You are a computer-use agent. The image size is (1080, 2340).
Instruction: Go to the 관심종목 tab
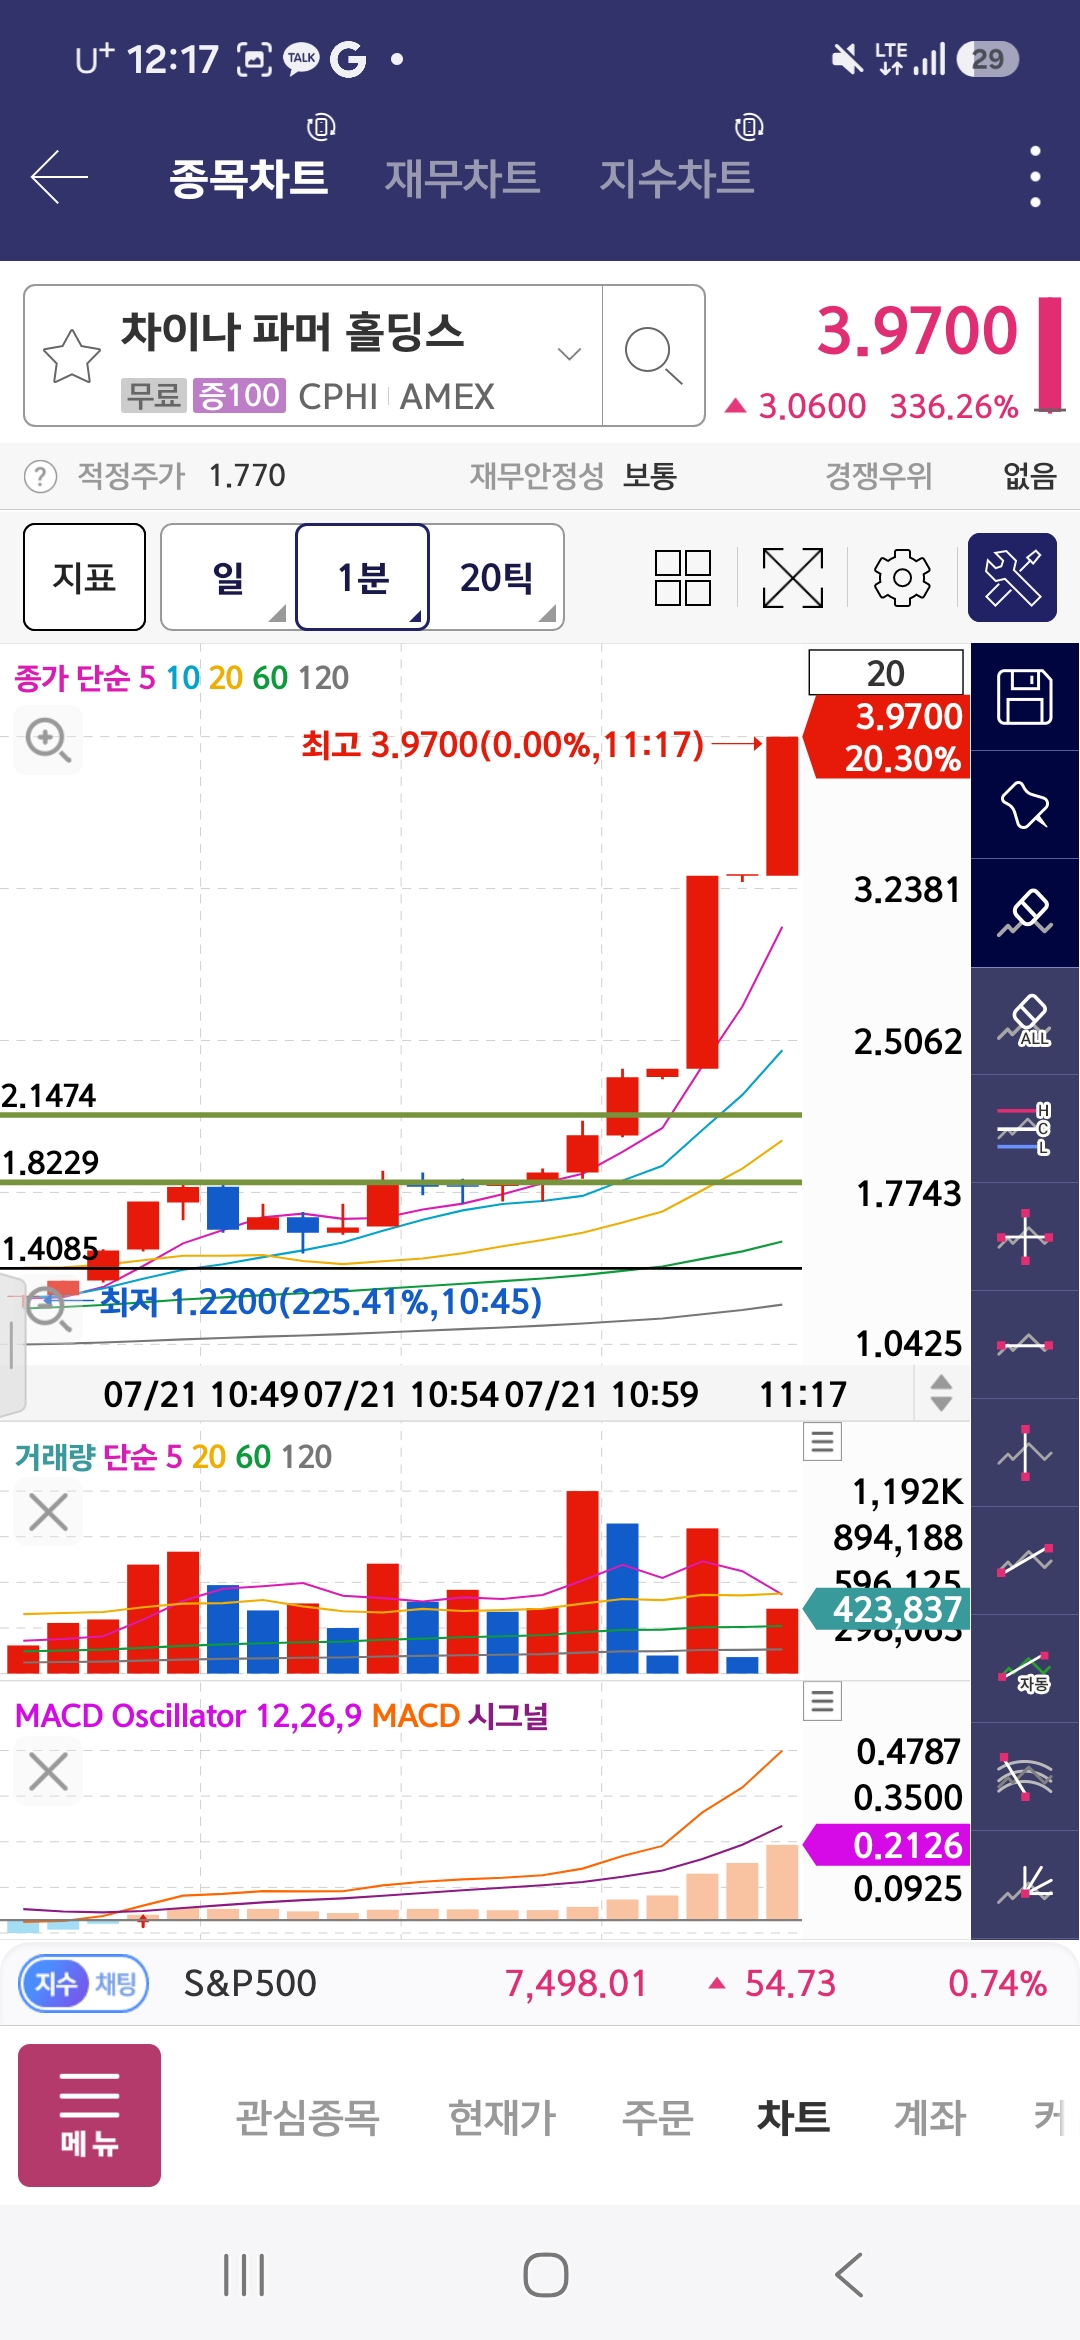tap(307, 2117)
